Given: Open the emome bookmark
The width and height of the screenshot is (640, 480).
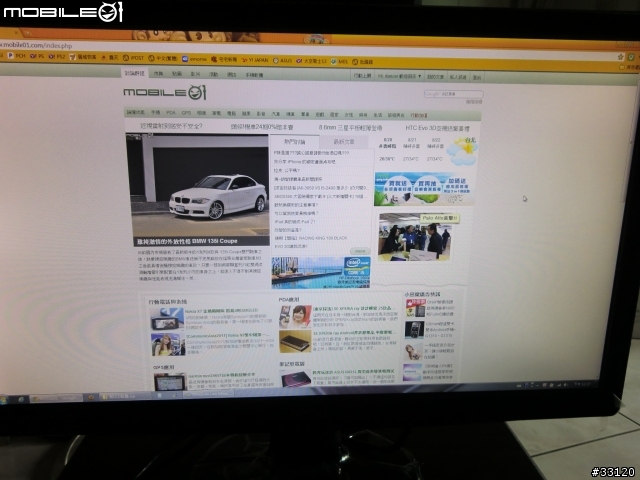Looking at the screenshot, I should [x=194, y=59].
